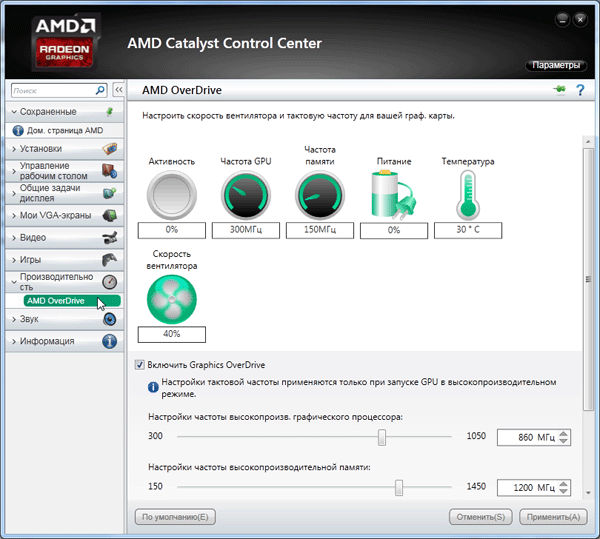Viewport: 600px width, 539px height.
Task: Click the Температура thermometer icon
Action: coord(468,195)
